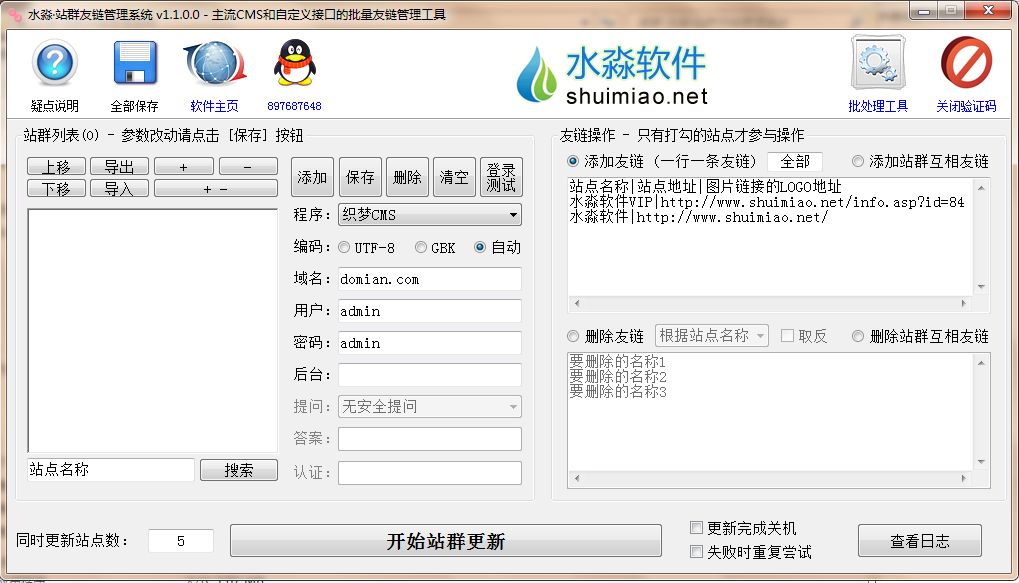Open the 疑点说明 help icon

55,62
